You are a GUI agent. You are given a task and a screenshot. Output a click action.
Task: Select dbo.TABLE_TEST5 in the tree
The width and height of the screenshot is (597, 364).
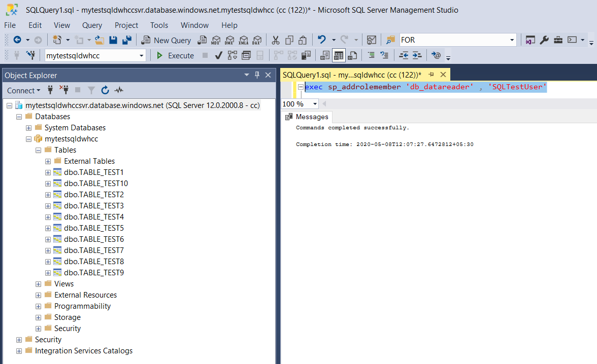click(94, 228)
